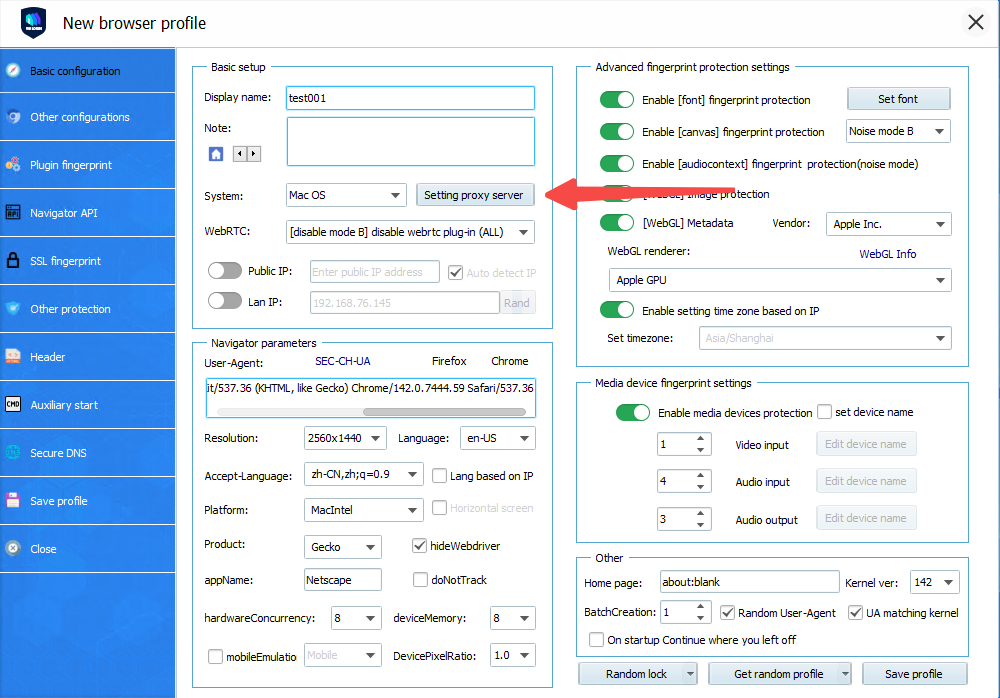1000x698 pixels.
Task: Open the System dropdown showing Mac OS
Action: (345, 195)
